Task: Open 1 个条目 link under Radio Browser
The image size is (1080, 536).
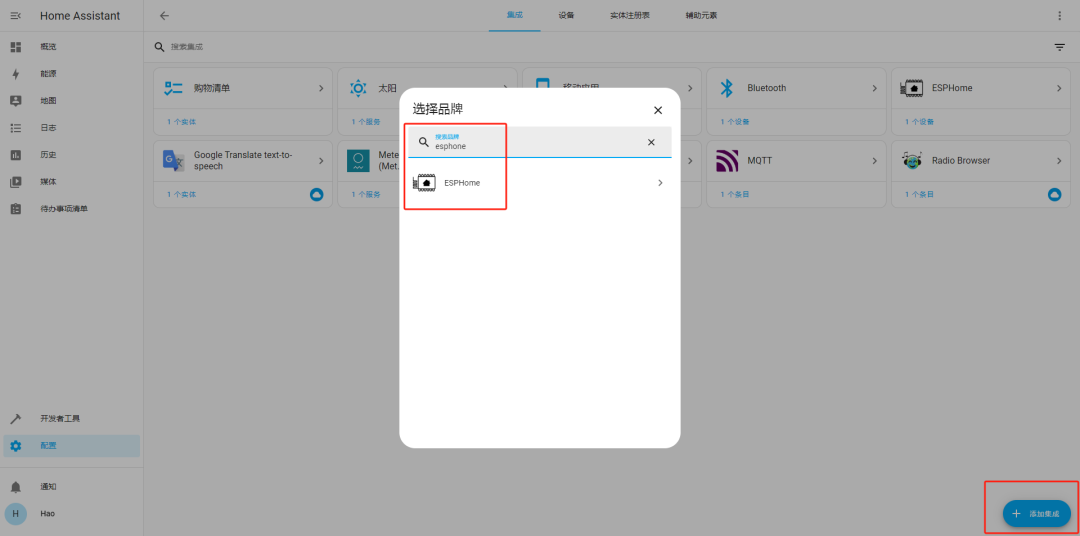Action: pyautogui.click(x=920, y=194)
